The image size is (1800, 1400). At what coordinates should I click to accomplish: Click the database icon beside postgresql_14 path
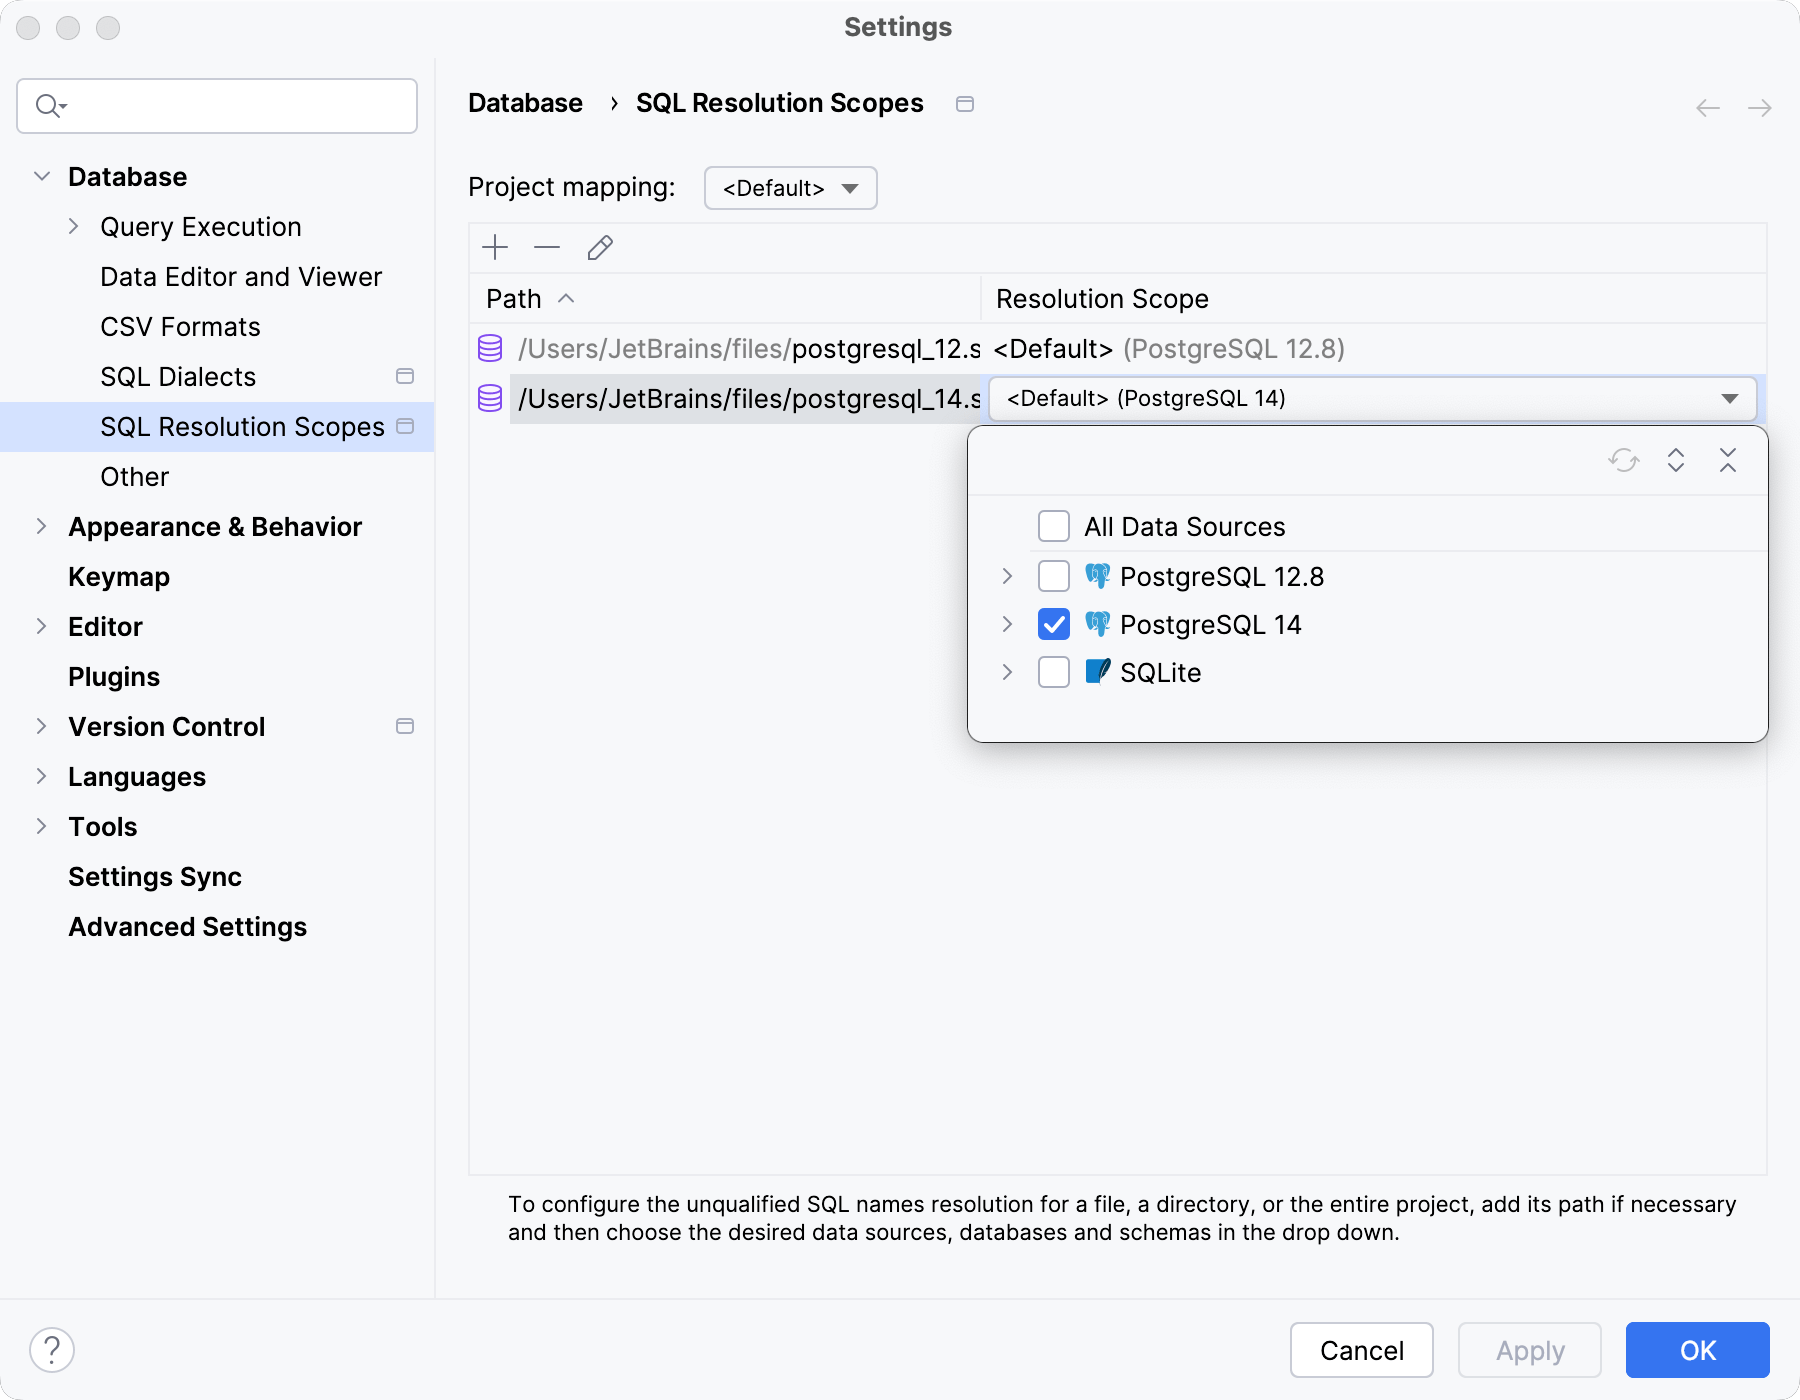click(x=489, y=398)
